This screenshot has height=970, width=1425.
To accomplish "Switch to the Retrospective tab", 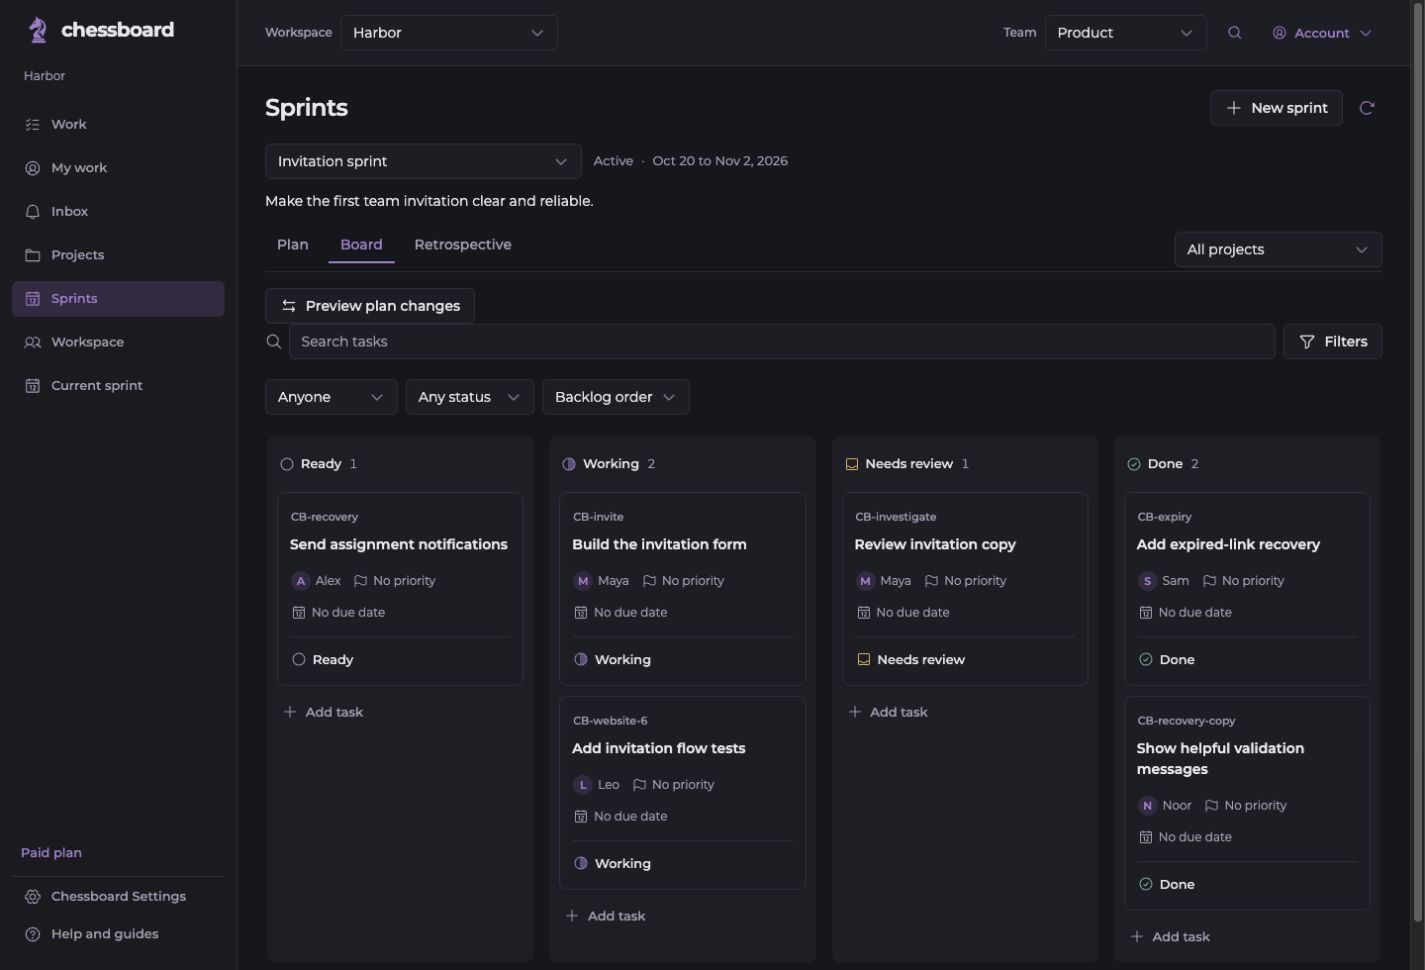I will pyautogui.click(x=462, y=245).
